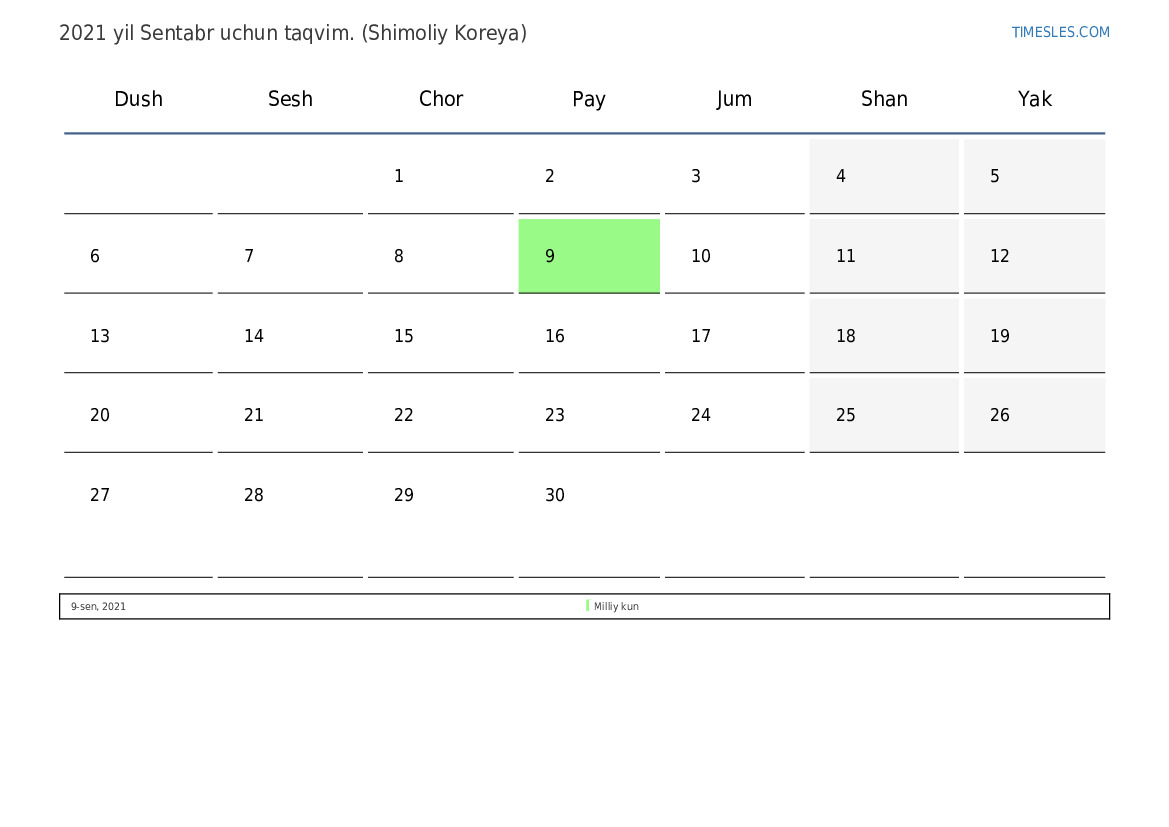Select the 30th of September
1169x827 pixels.
pyautogui.click(x=589, y=494)
